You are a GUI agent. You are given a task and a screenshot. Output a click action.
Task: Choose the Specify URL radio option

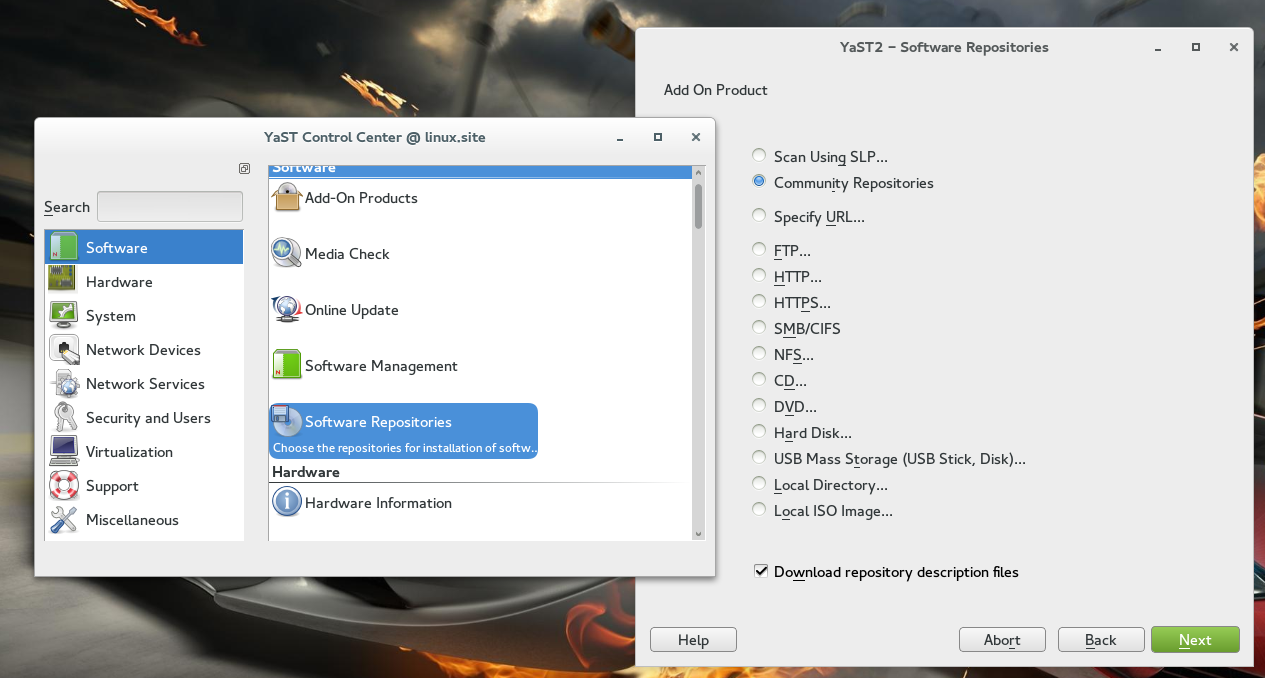point(759,215)
